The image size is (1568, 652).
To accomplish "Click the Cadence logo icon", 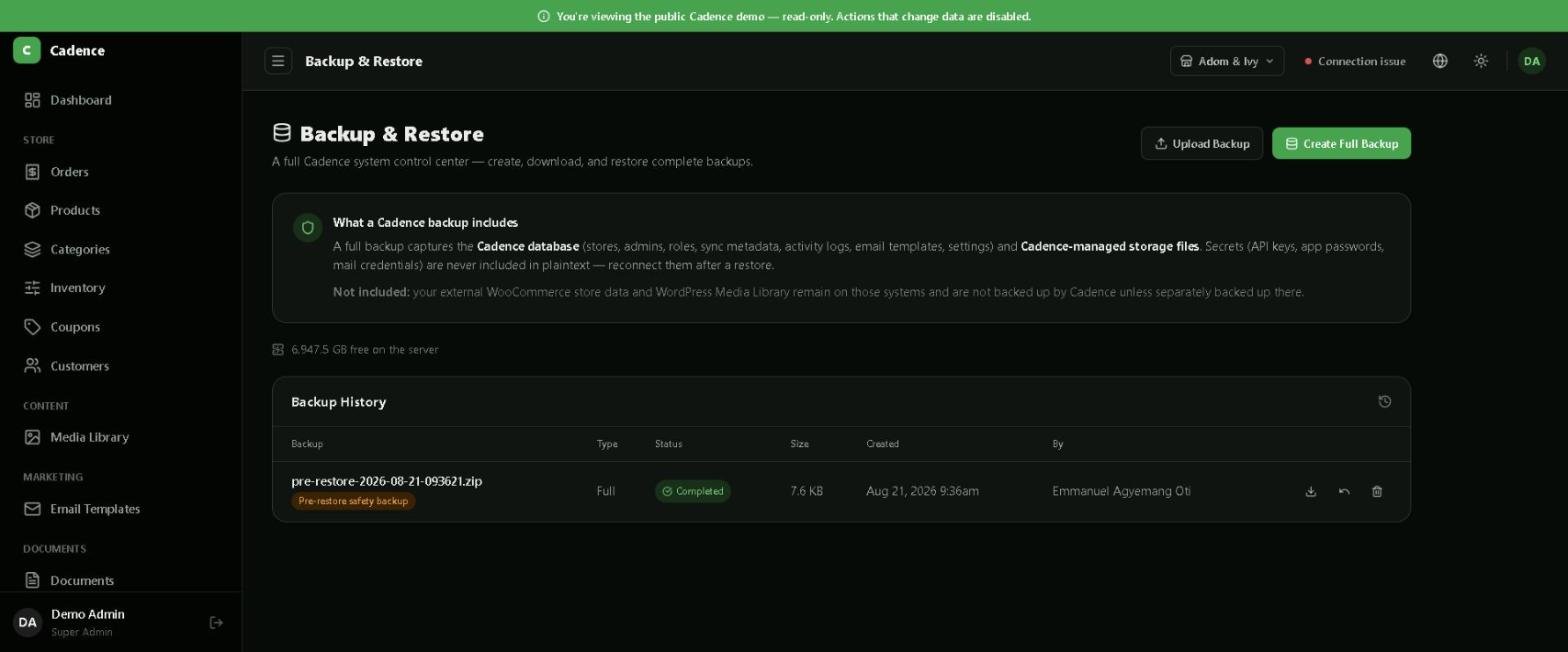I will pos(27,50).
